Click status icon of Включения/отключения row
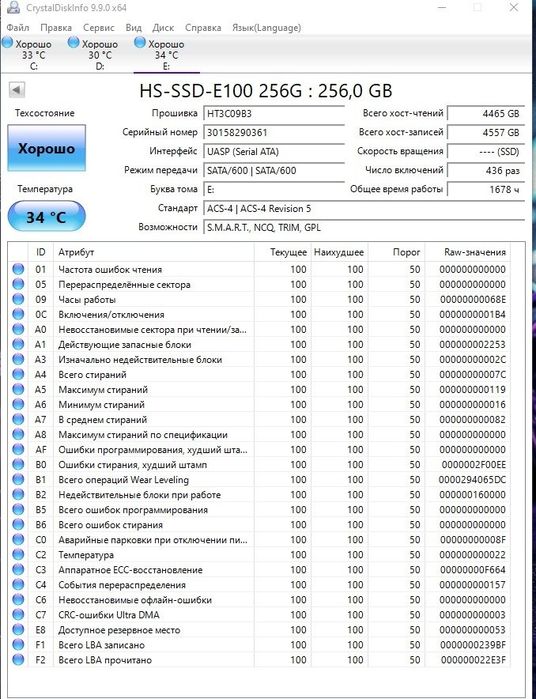 pos(18,314)
